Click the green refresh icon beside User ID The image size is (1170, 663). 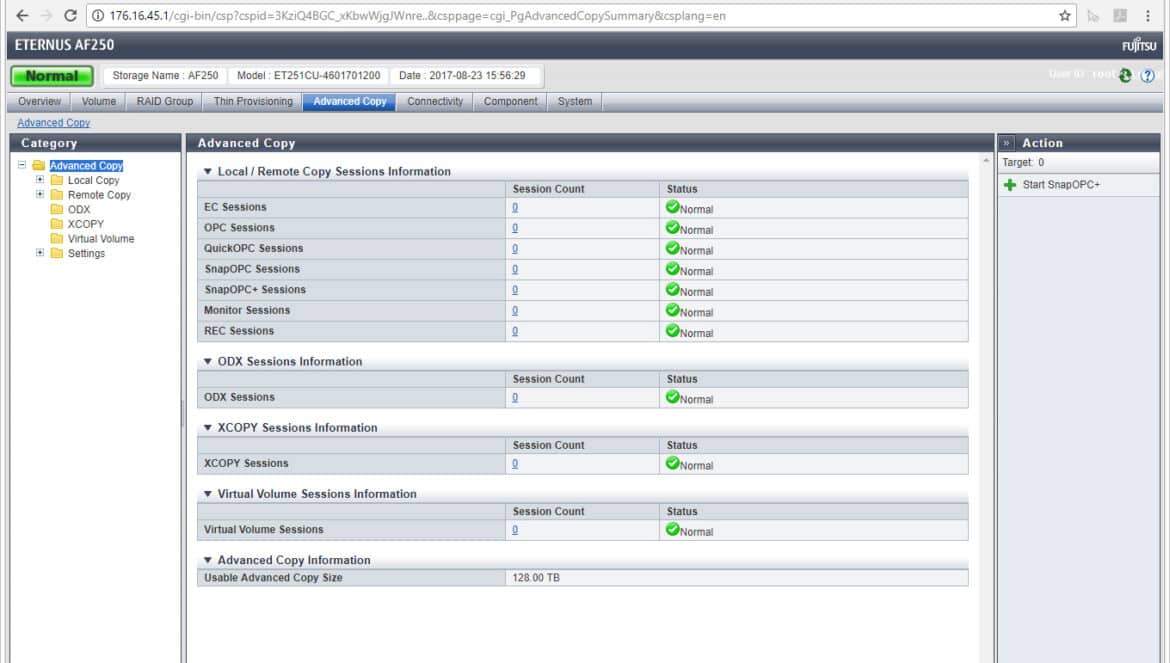(x=1125, y=75)
